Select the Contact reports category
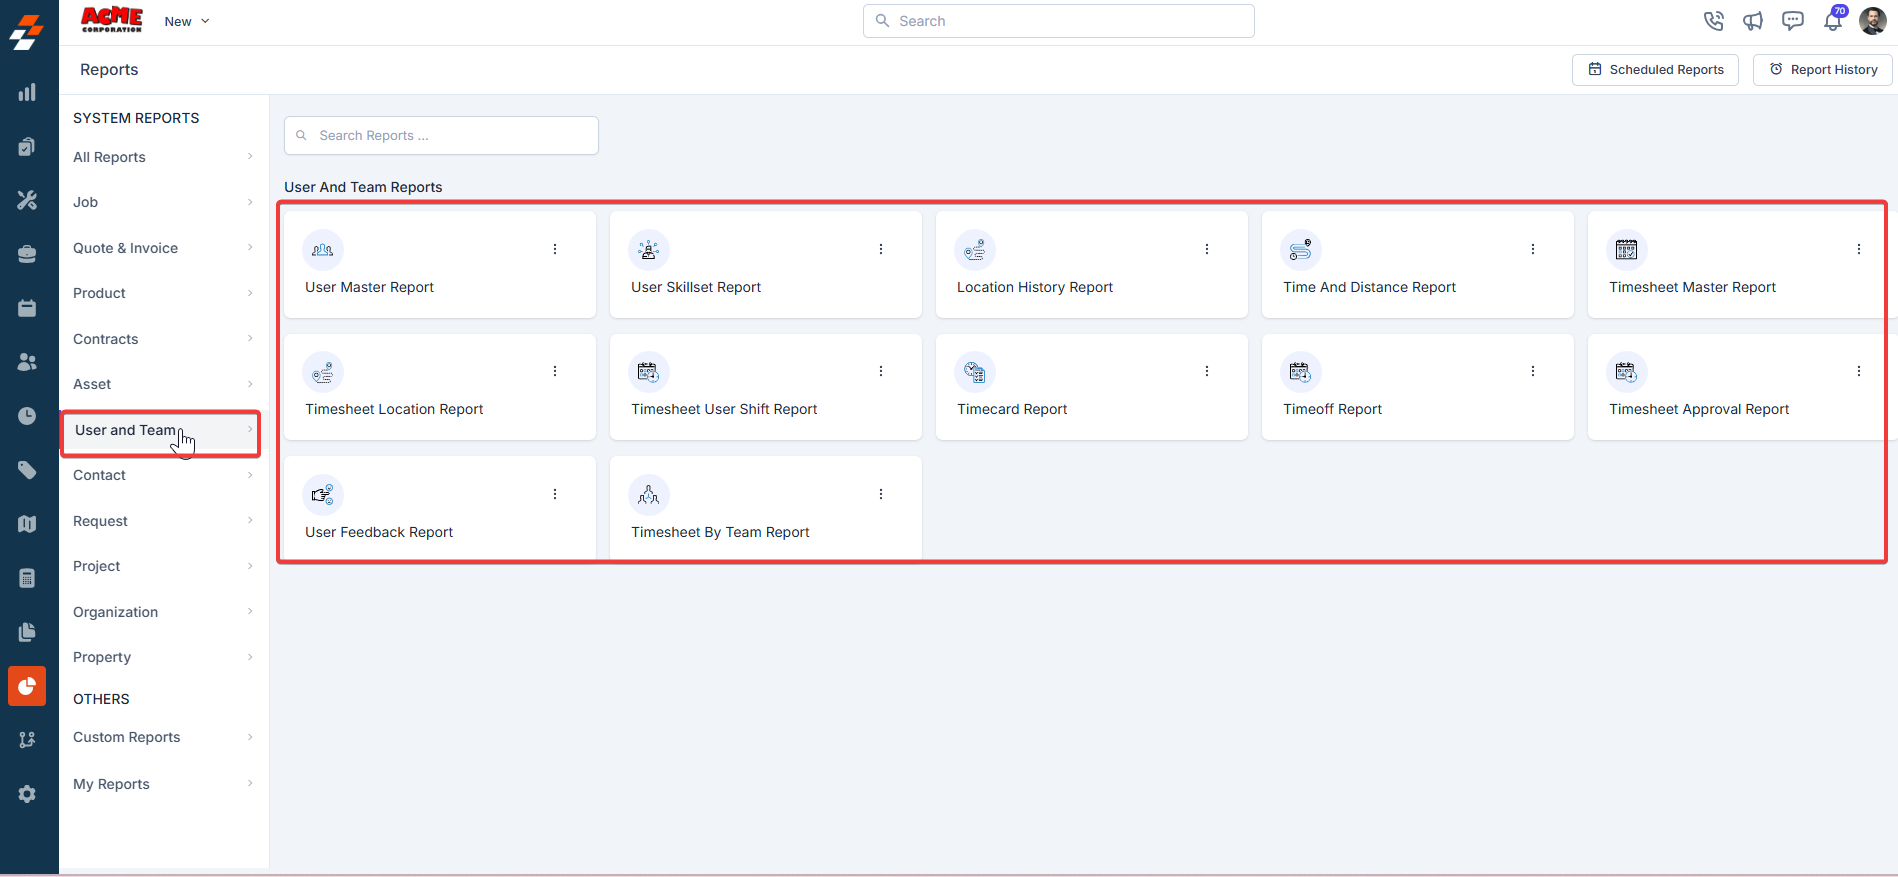The height and width of the screenshot is (877, 1898). point(163,475)
